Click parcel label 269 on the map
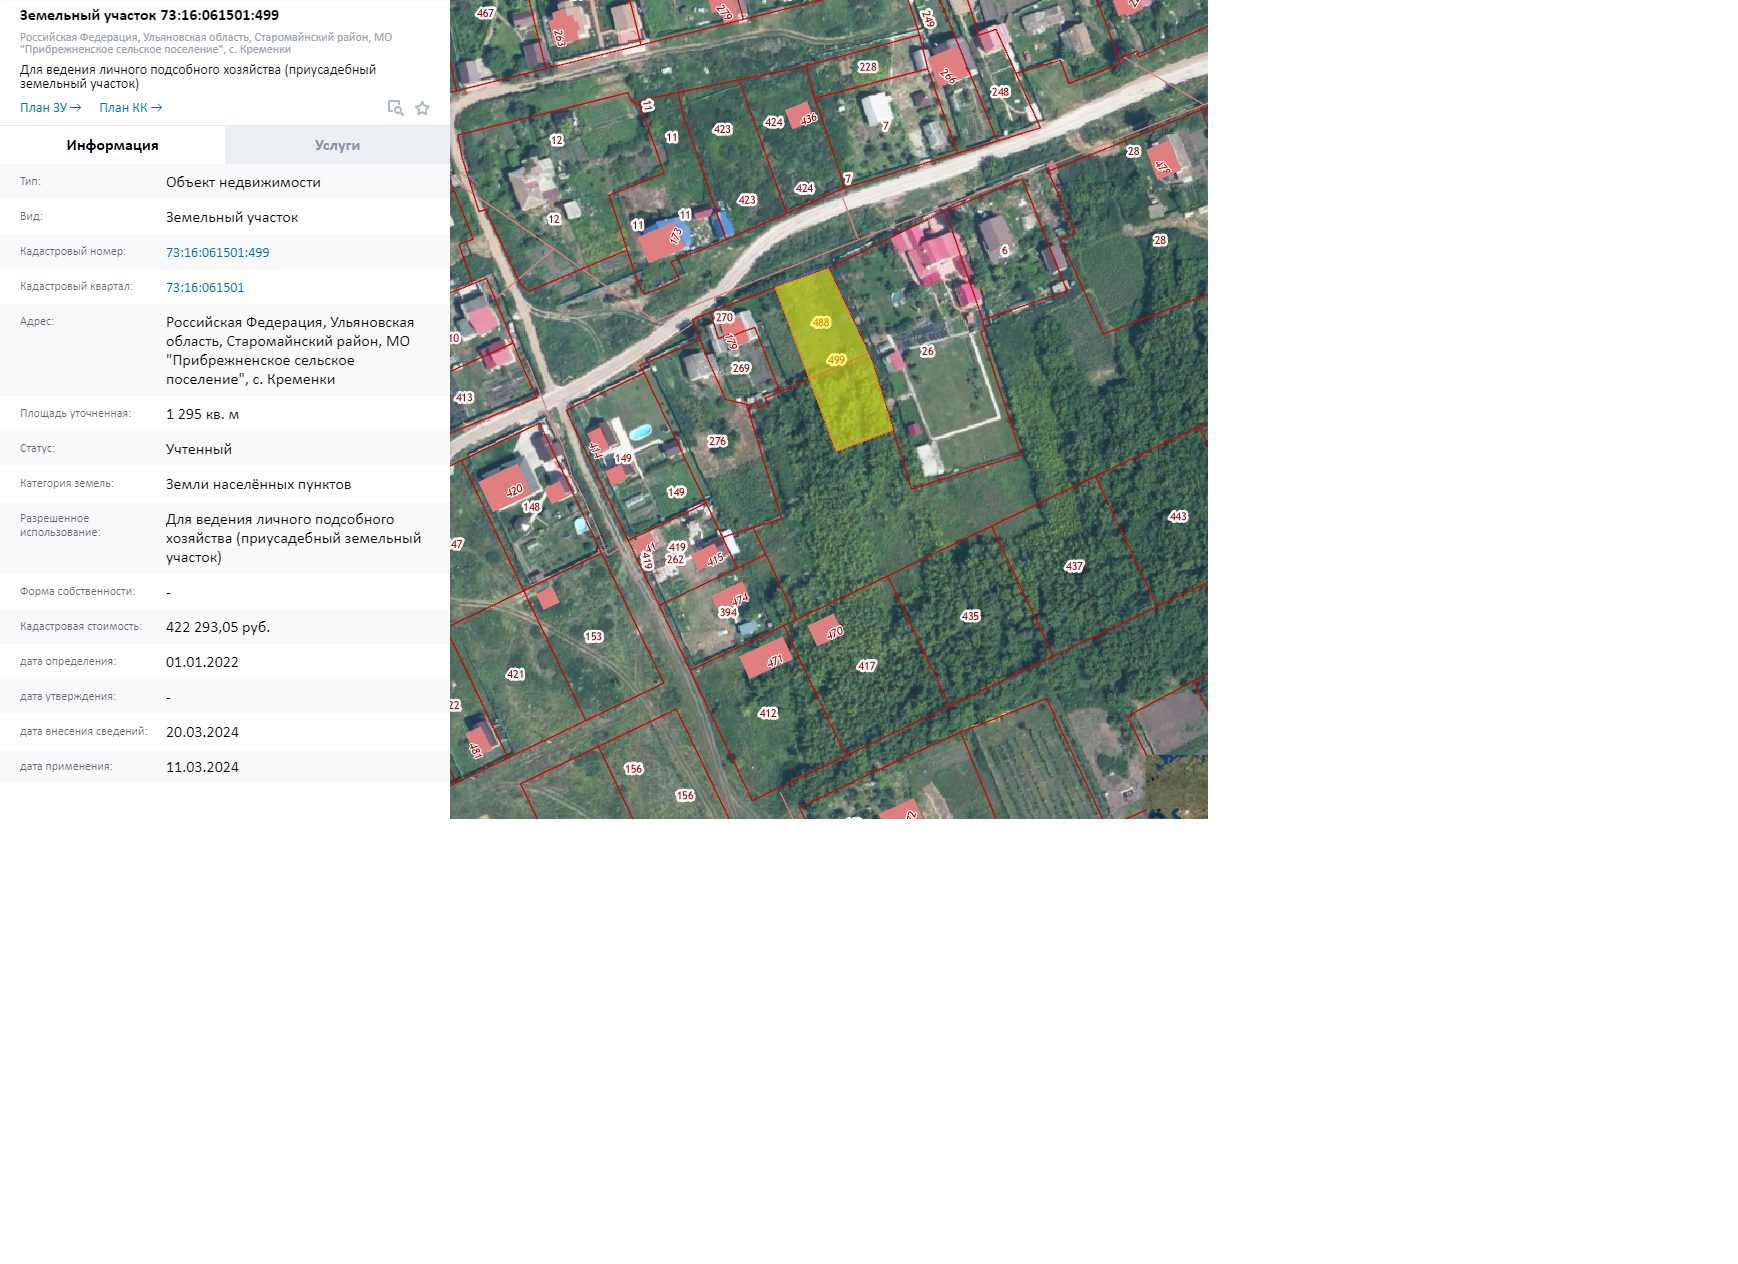This screenshot has height=1264, width=1738. (x=740, y=368)
